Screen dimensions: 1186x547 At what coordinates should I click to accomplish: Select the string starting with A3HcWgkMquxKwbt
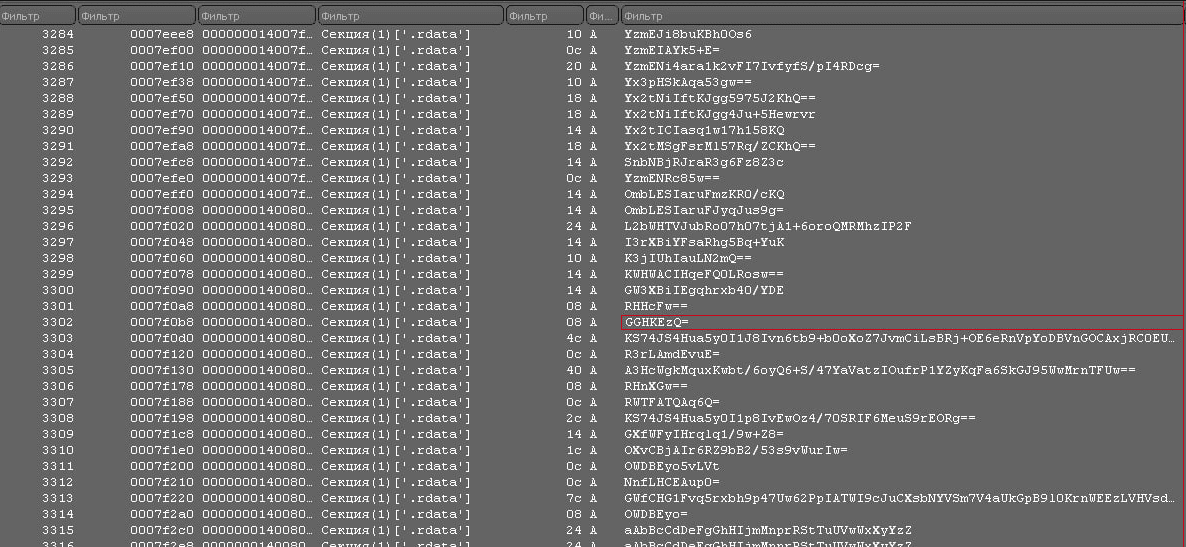880,370
